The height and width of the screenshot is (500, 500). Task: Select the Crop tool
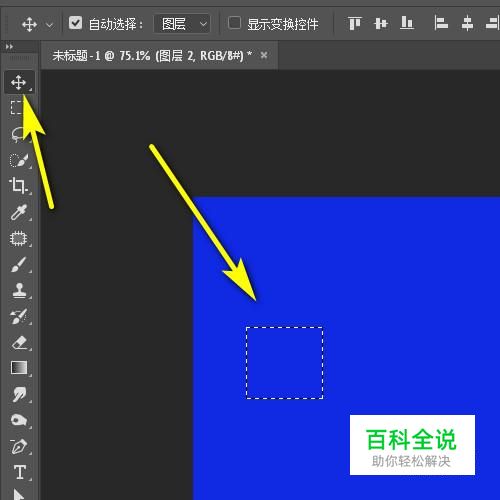pyautogui.click(x=18, y=186)
